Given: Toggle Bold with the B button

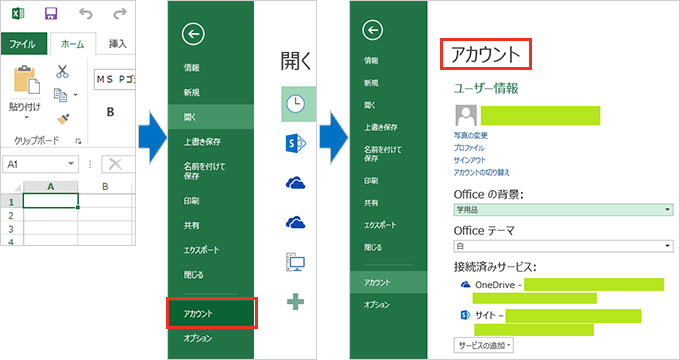Looking at the screenshot, I should click(x=110, y=112).
